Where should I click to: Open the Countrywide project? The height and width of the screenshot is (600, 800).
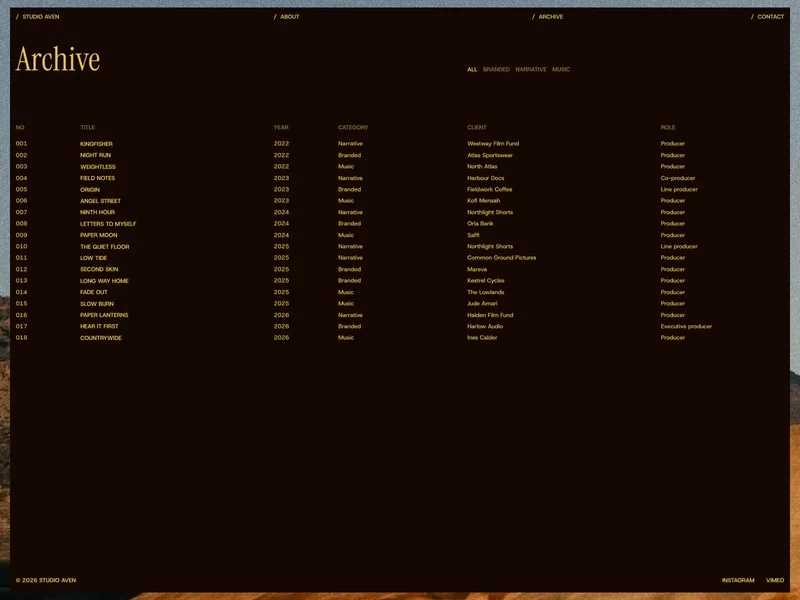point(101,338)
